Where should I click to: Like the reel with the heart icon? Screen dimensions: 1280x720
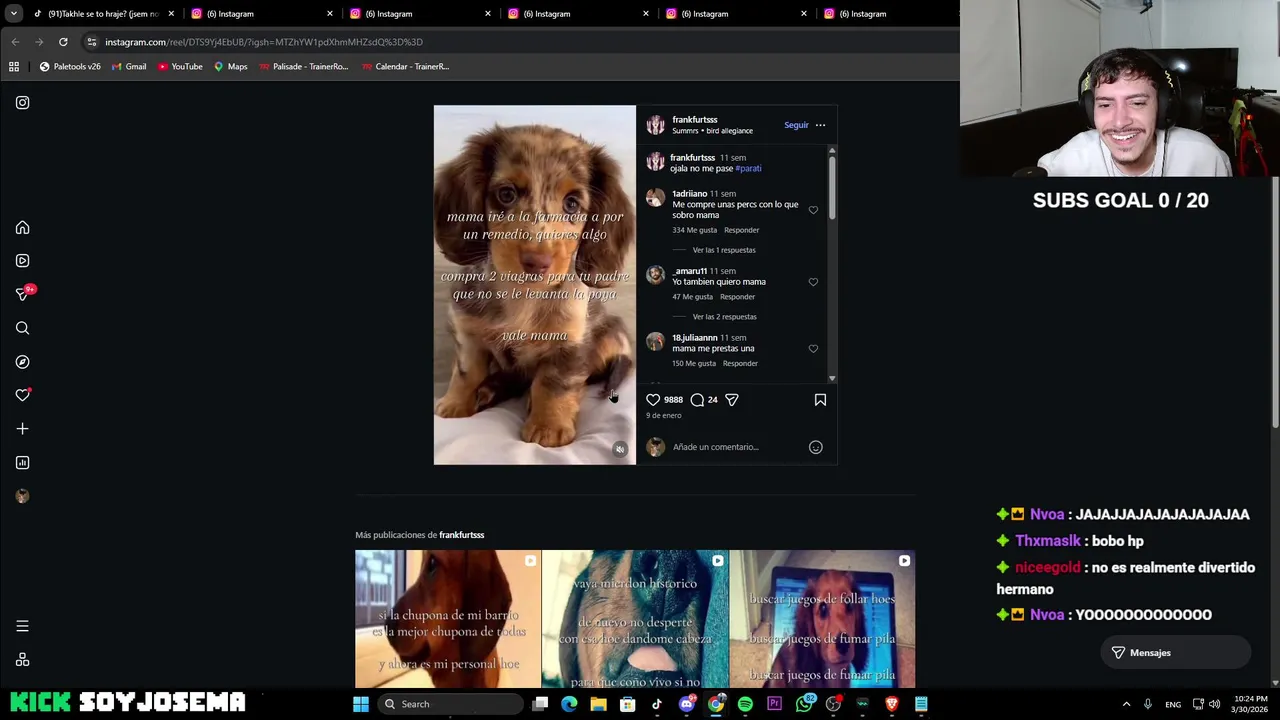coord(653,400)
